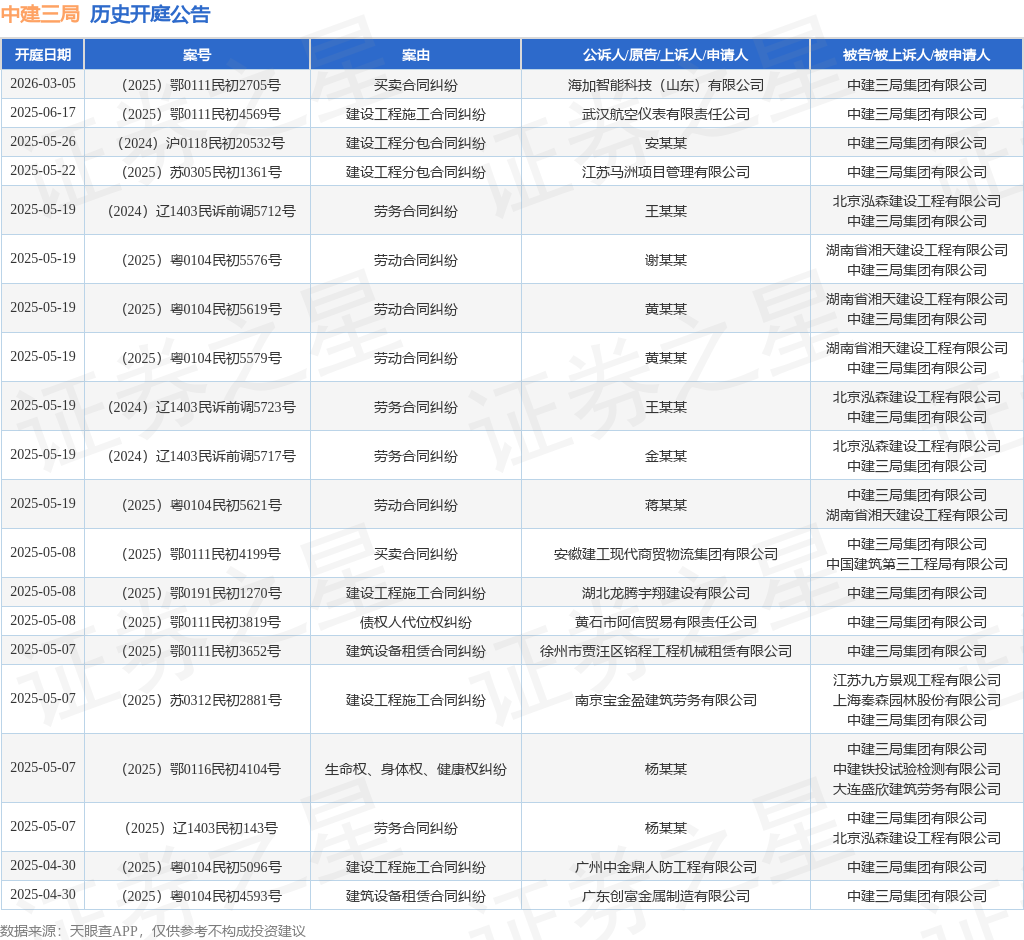The image size is (1024, 940).
Task: Click plaintiff 南京宝金盈建筑劳务有限公司
Action: (x=665, y=700)
